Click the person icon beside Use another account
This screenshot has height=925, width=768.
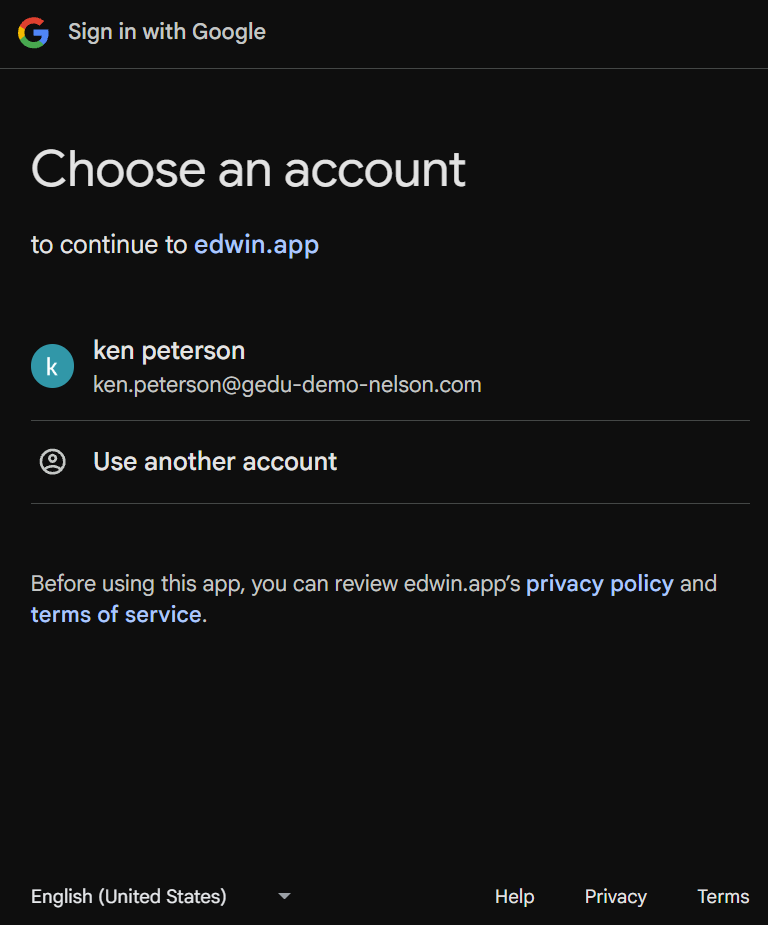tap(52, 461)
